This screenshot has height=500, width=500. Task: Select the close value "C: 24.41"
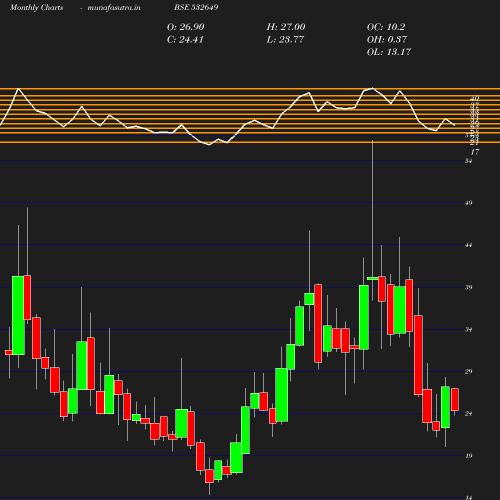tap(185, 40)
